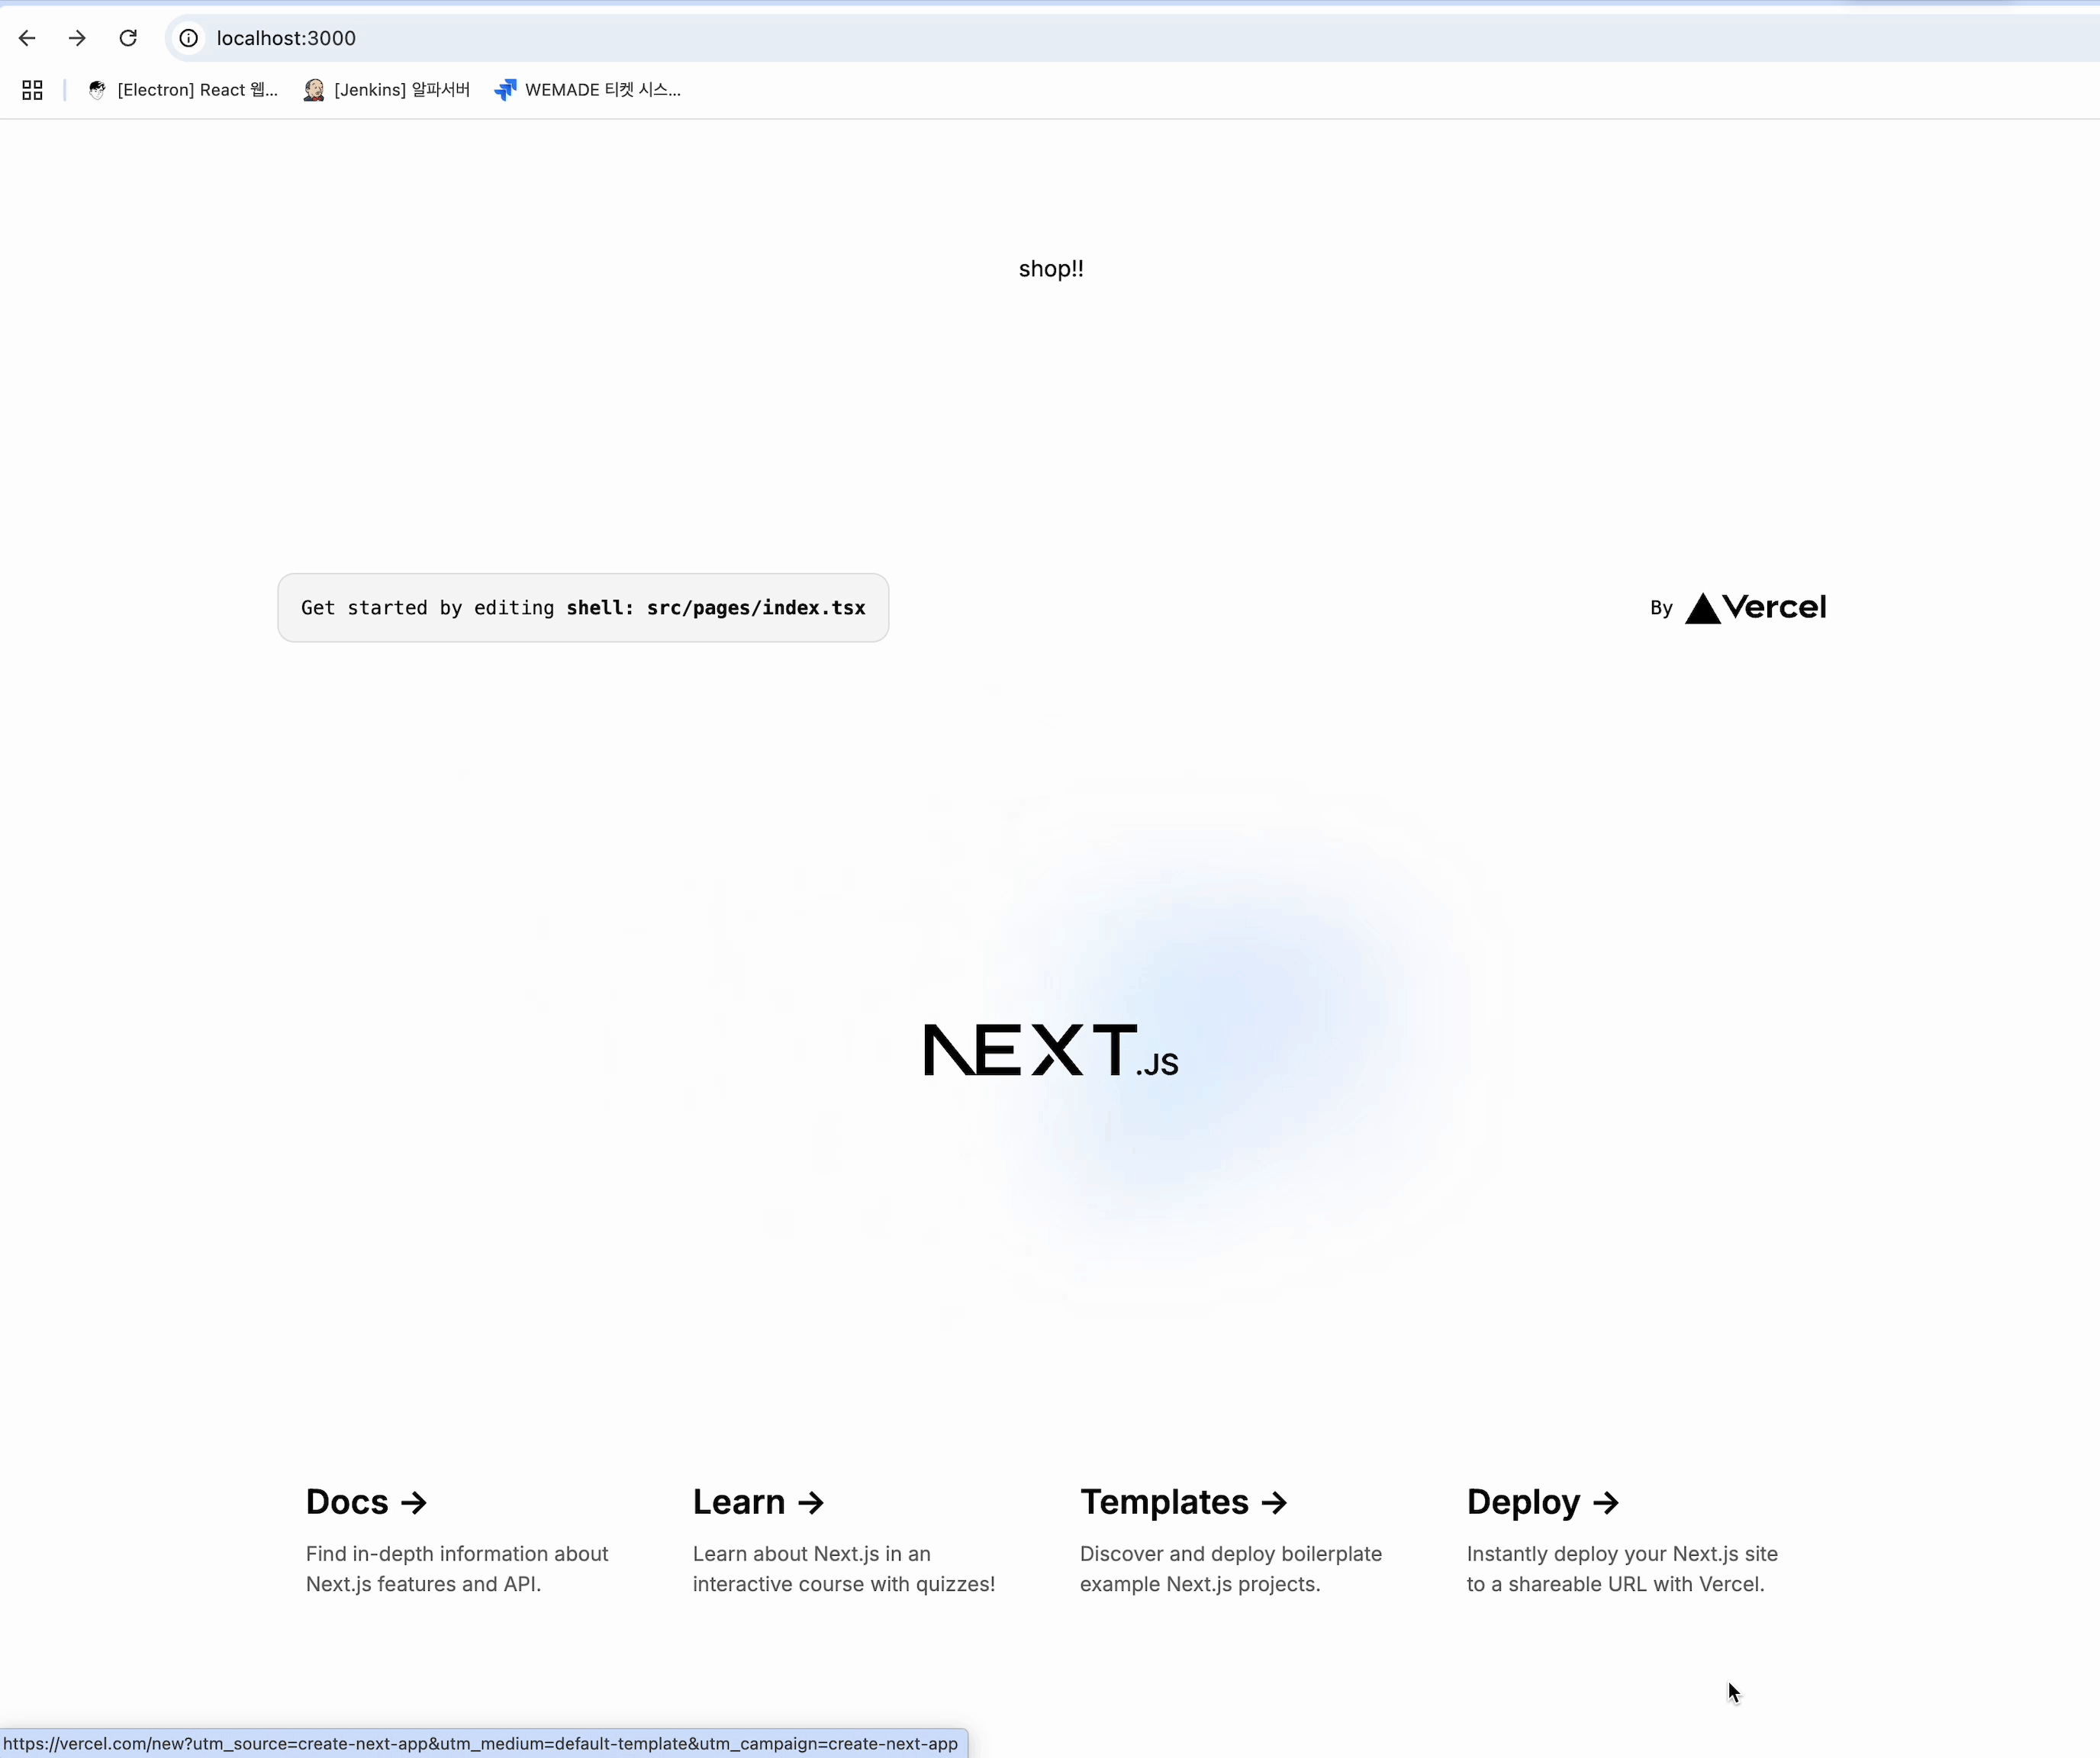
Task: Click the Vercel logo link
Action: coord(1756,607)
